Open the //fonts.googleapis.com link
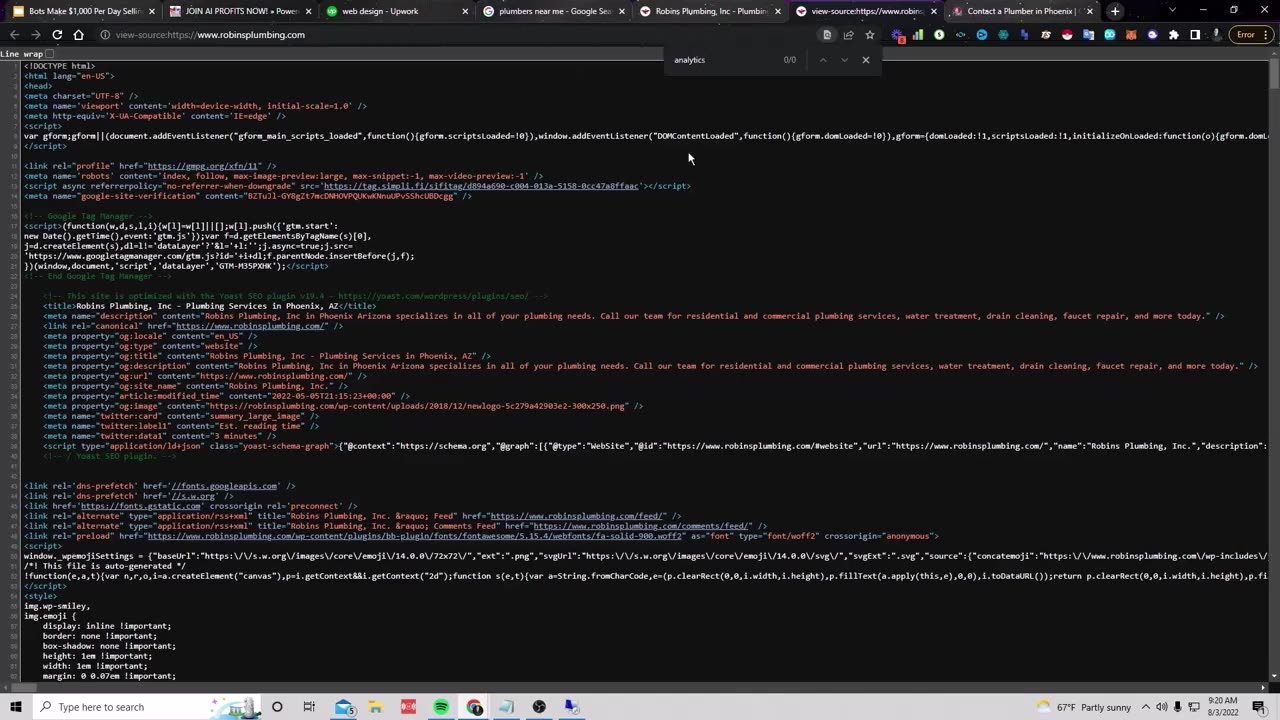1280x720 pixels. [224, 486]
